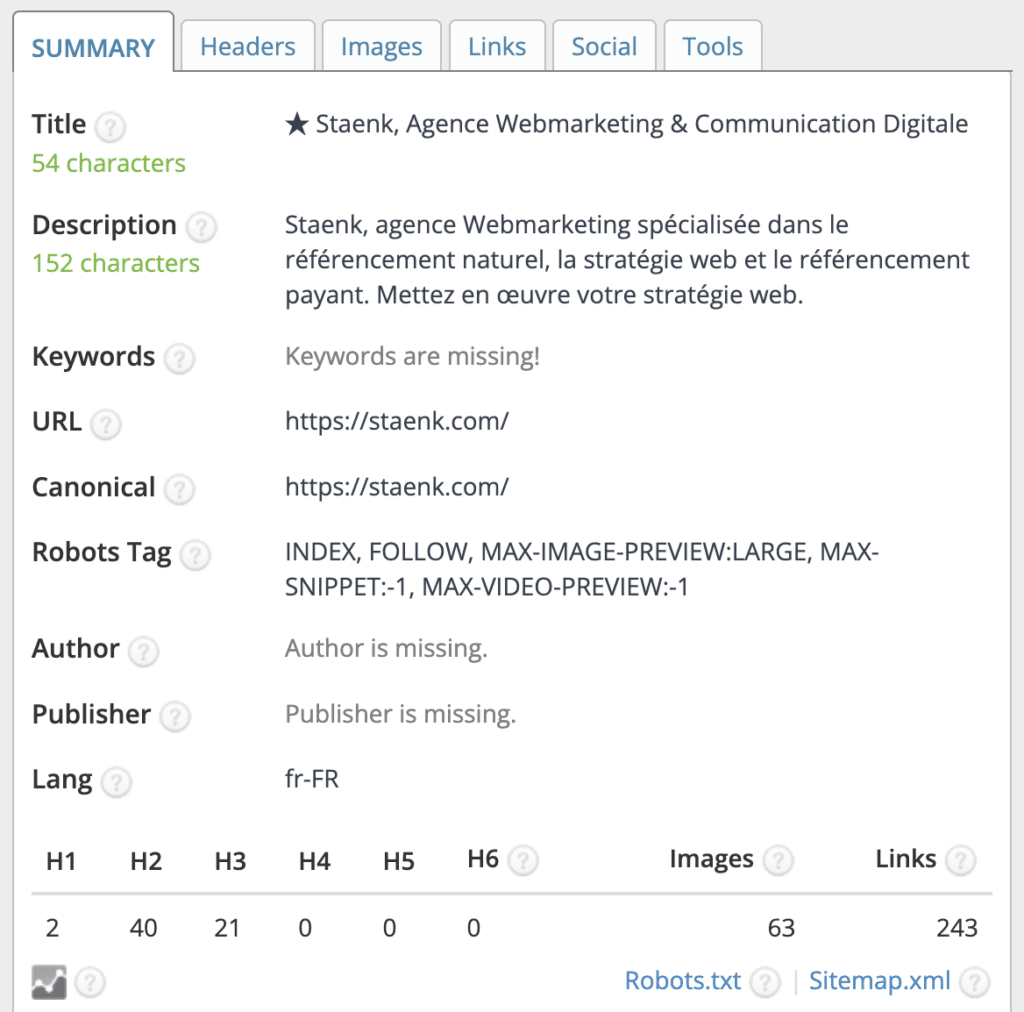Click the H3 column header
1024x1012 pixels.
231,861
